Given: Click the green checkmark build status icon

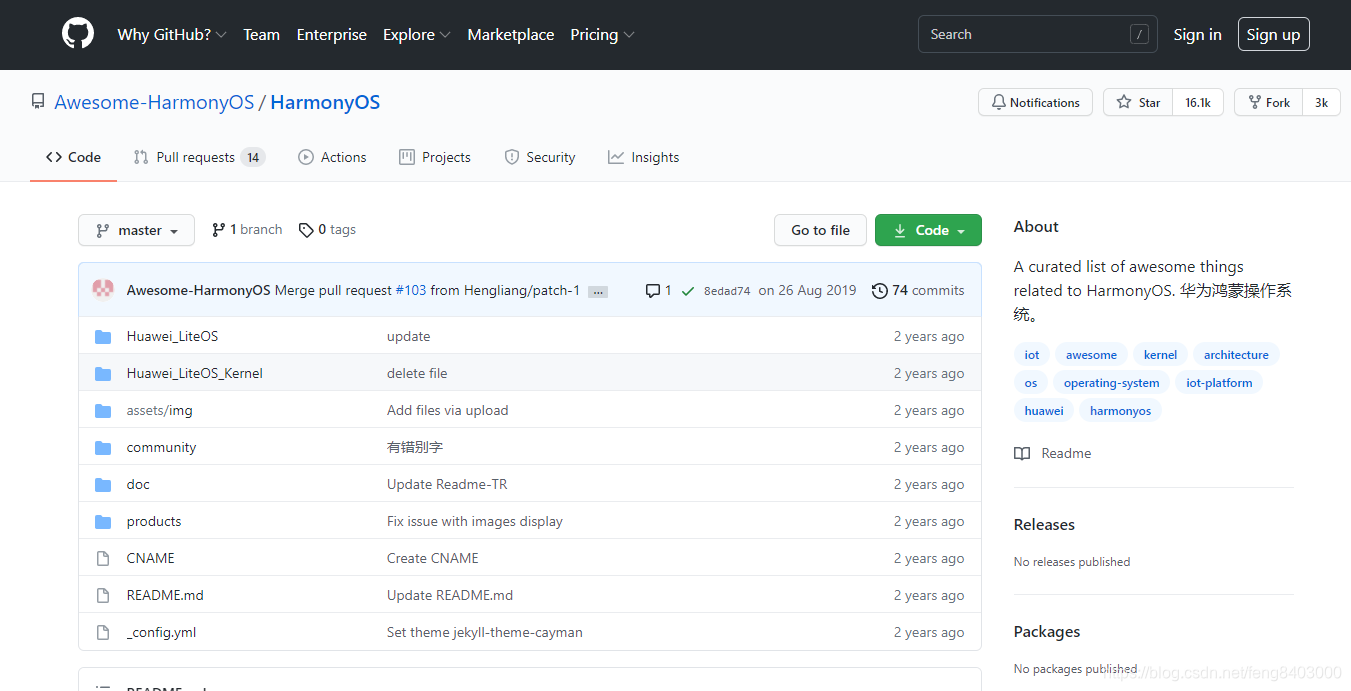Looking at the screenshot, I should pos(688,291).
